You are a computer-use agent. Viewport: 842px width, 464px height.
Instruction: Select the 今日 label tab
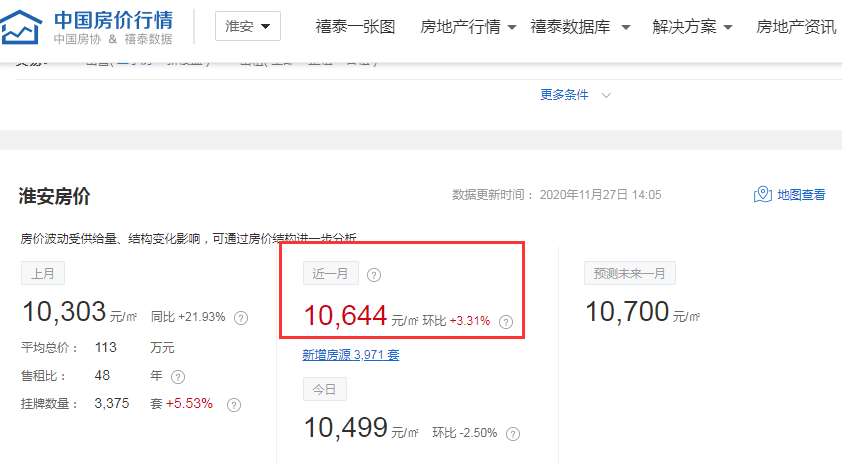coord(325,389)
